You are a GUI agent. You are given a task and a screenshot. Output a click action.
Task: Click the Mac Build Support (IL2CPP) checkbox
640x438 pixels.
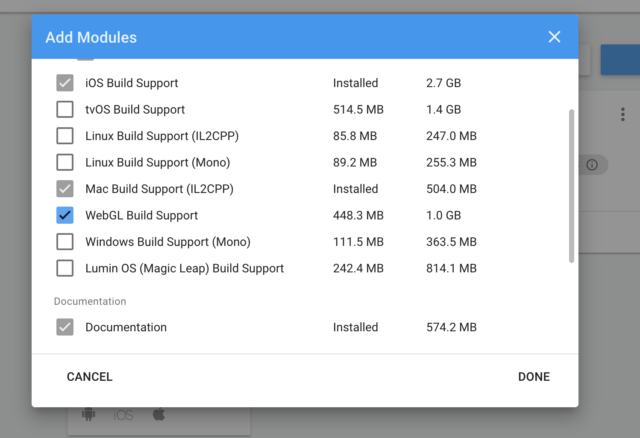(x=65, y=189)
